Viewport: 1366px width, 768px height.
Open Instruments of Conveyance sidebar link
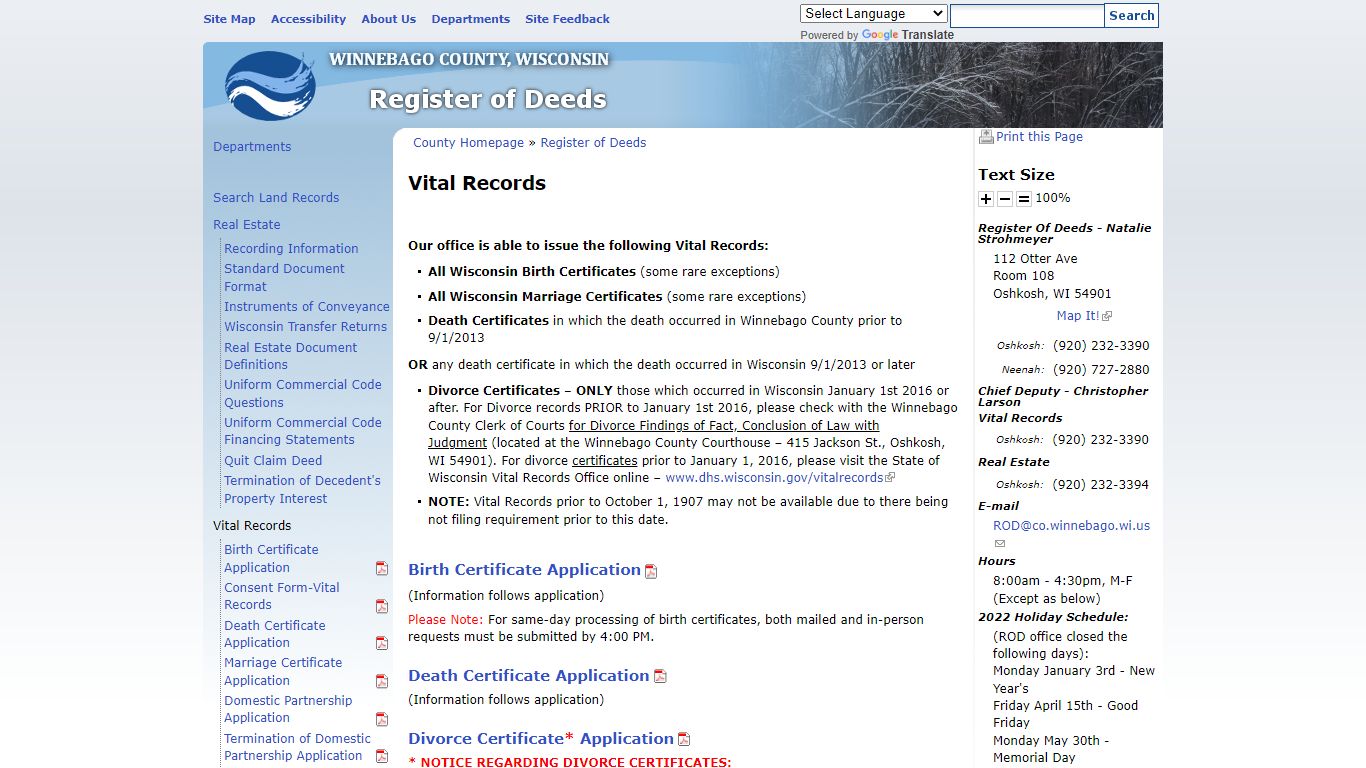tap(307, 307)
